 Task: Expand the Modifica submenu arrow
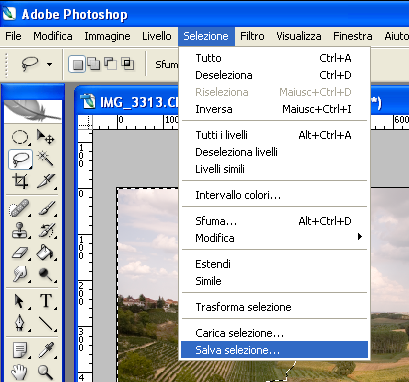360,237
